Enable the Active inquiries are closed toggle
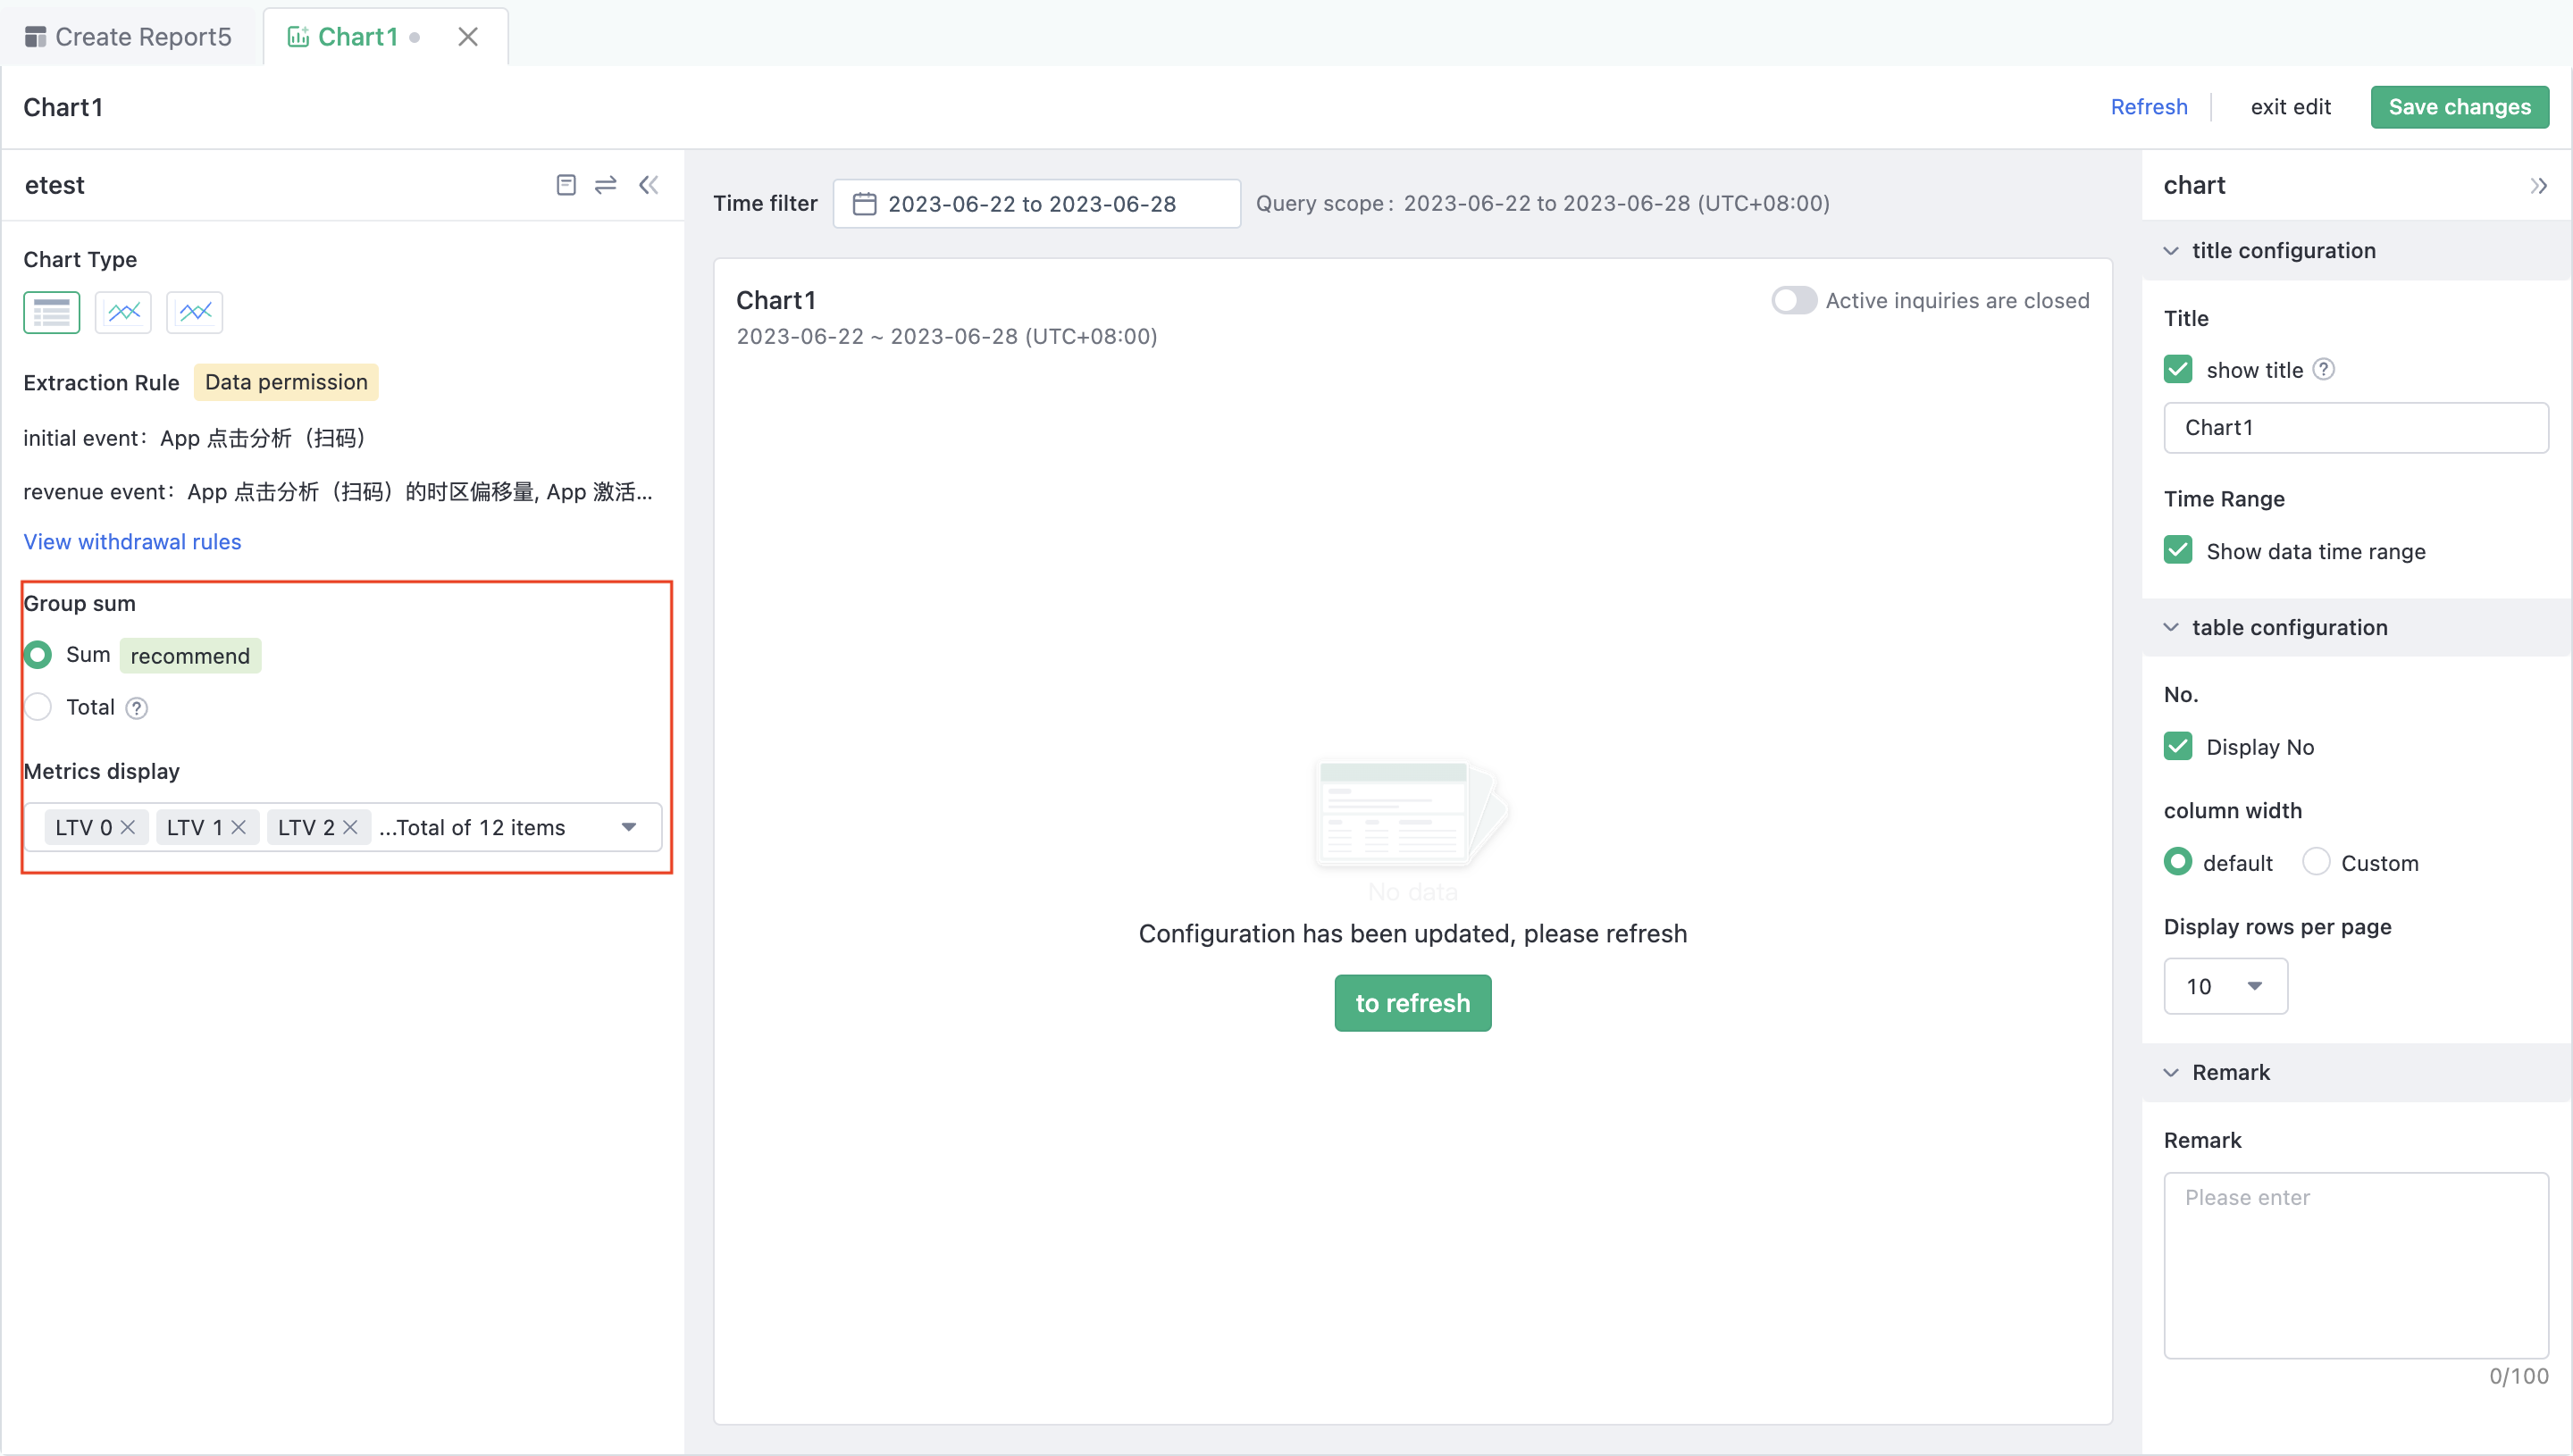Screen dimensions: 2573x1456 click(1793, 300)
